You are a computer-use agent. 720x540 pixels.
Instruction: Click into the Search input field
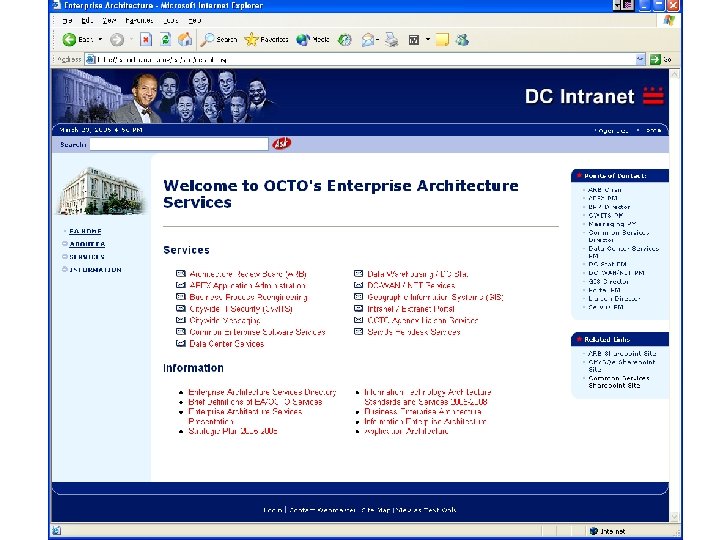179,144
